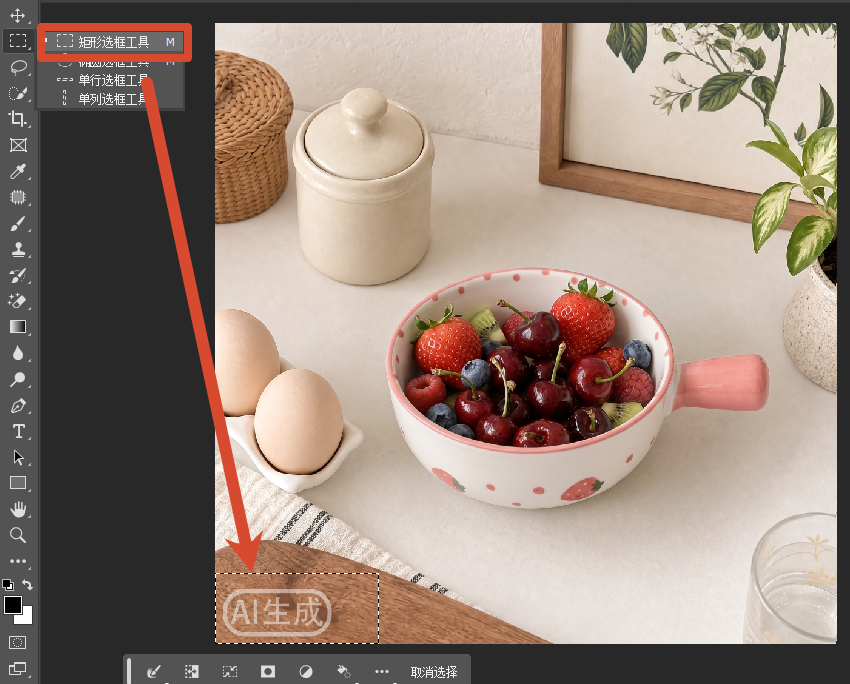Select the Gradient tool

[18, 327]
